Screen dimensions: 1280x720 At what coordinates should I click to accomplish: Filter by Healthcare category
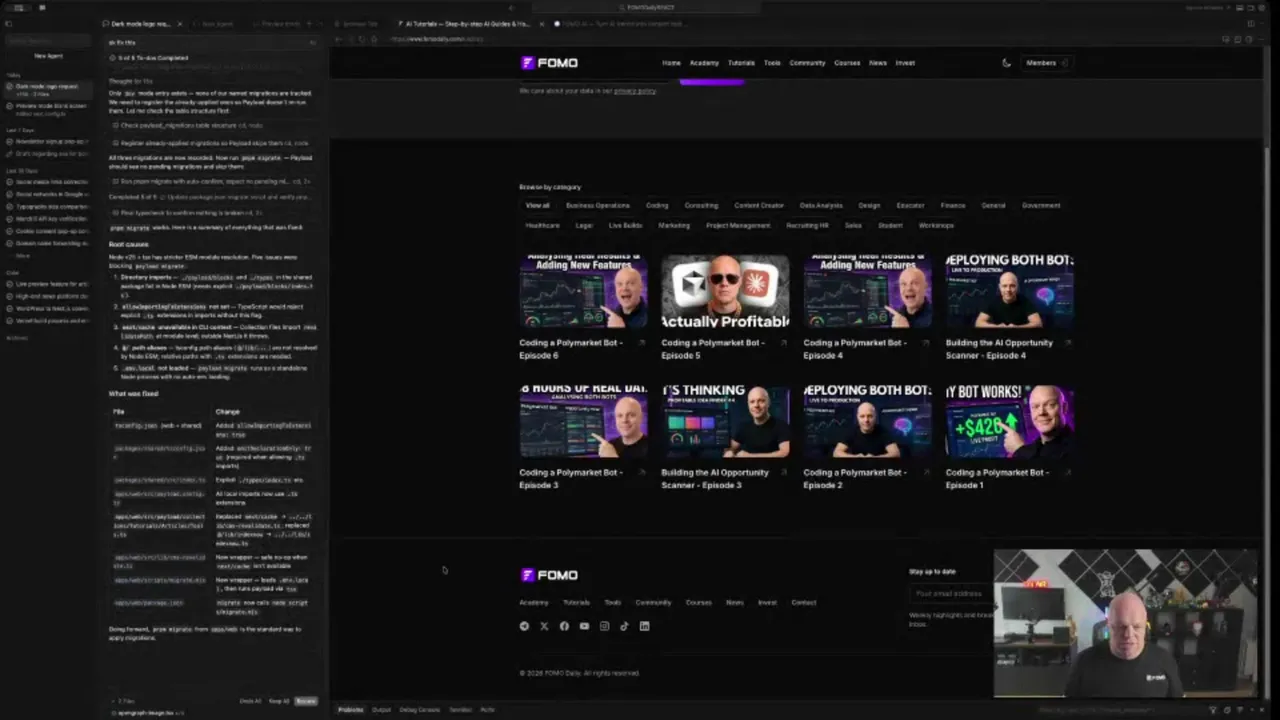click(x=543, y=225)
